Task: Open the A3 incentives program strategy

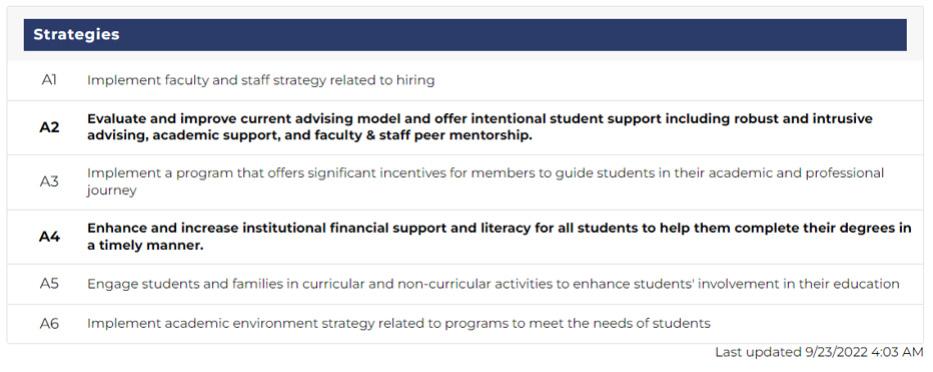Action: 486,182
